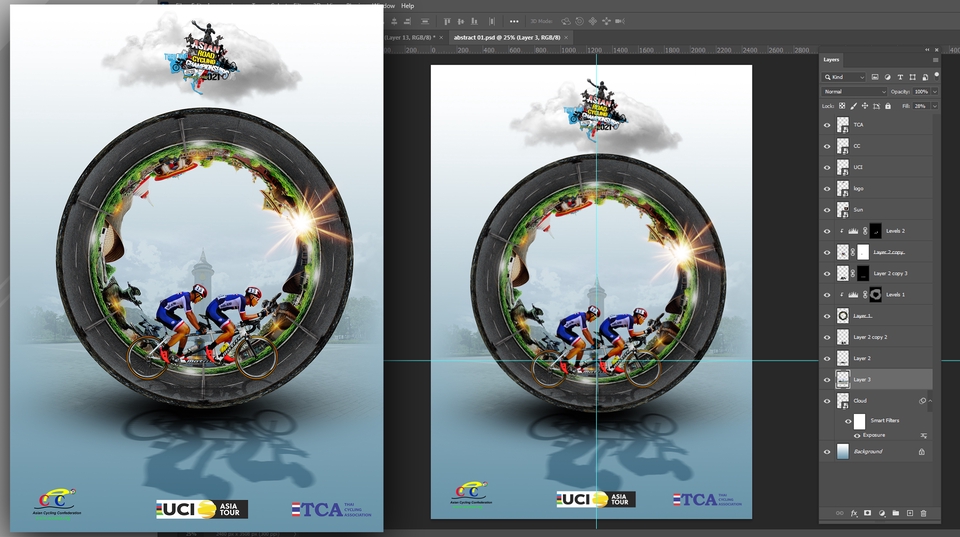
Task: Create a new layer plus icon
Action: [x=910, y=513]
